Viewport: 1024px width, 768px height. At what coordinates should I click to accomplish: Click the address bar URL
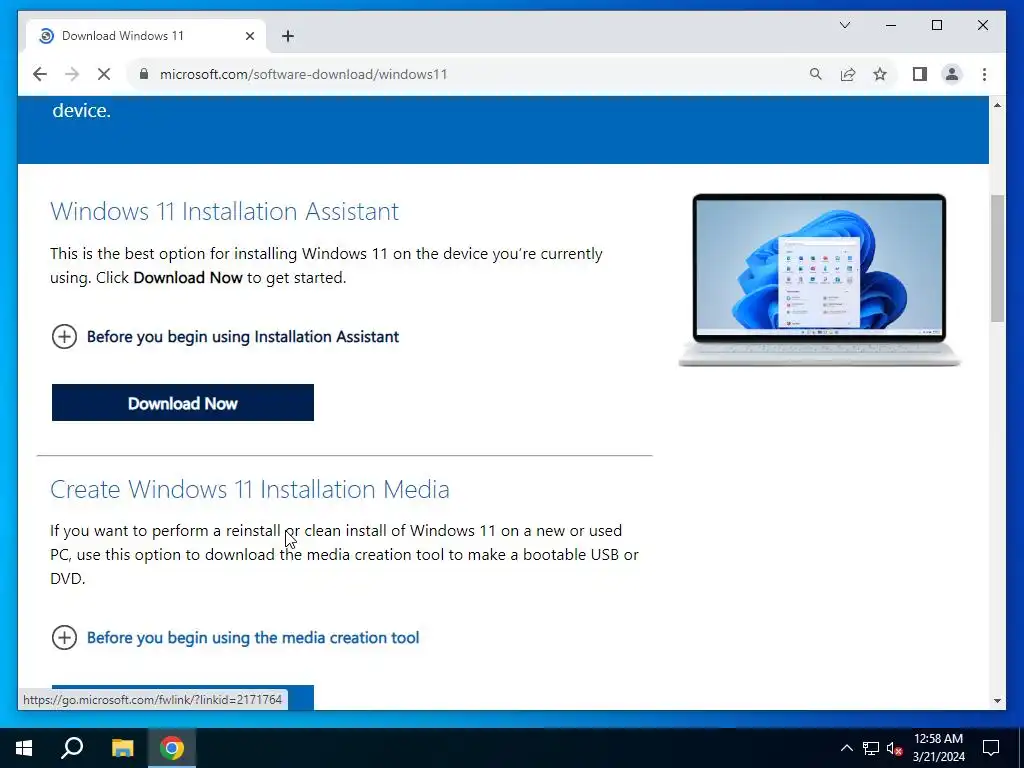pyautogui.click(x=304, y=74)
